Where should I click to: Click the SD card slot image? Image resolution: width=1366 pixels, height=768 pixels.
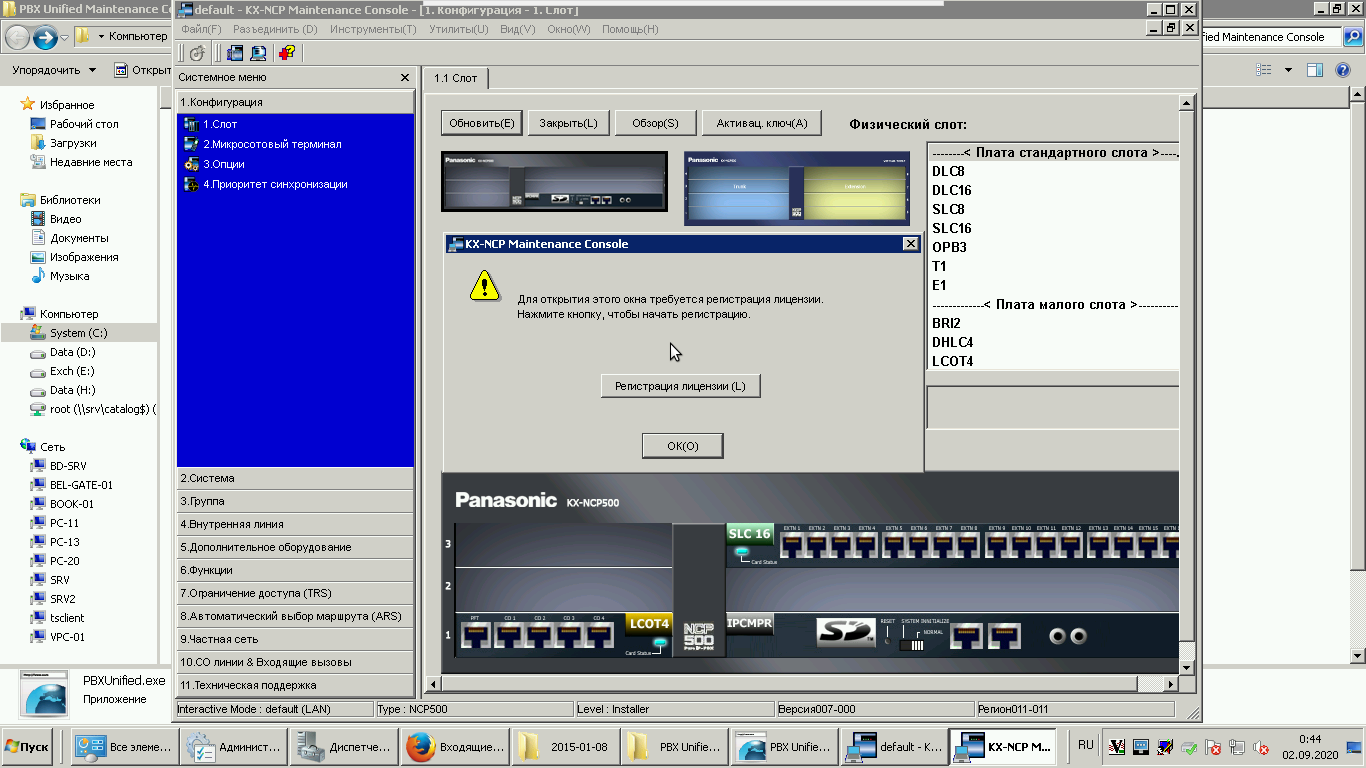(x=845, y=631)
